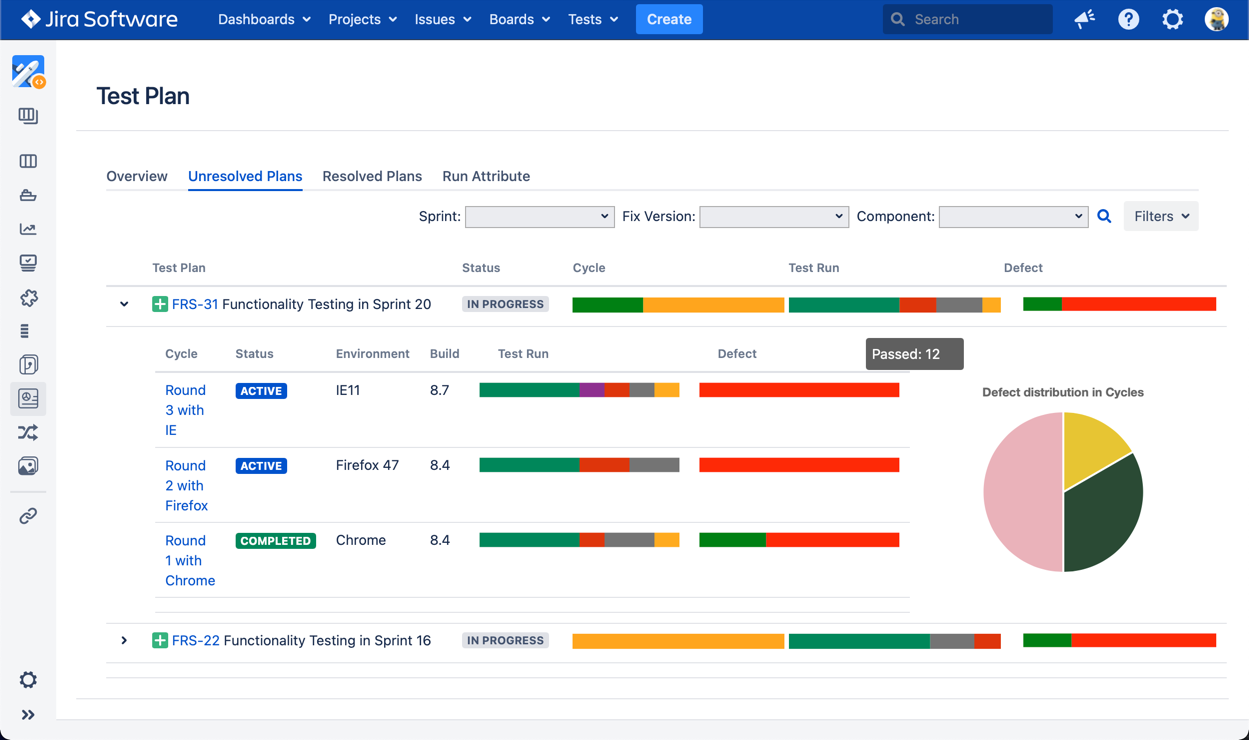Image resolution: width=1249 pixels, height=740 pixels.
Task: Click the puzzle piece Components icon
Action: (28, 298)
